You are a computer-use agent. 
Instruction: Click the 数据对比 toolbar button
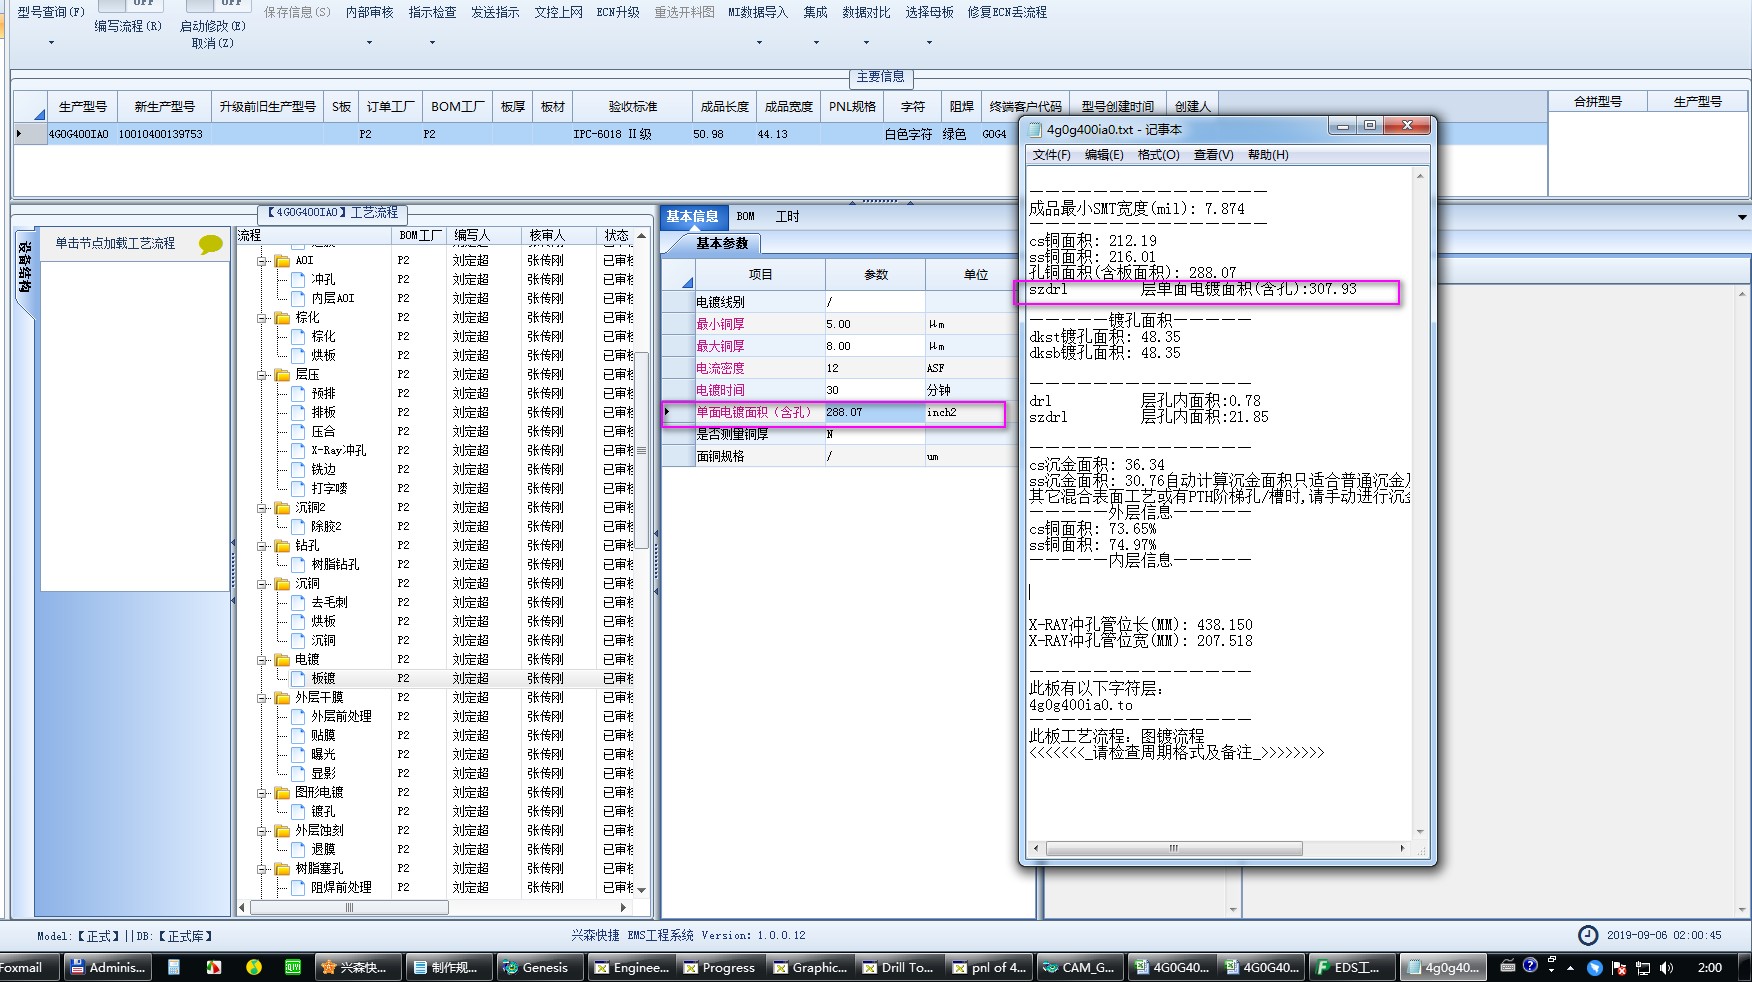pos(866,12)
